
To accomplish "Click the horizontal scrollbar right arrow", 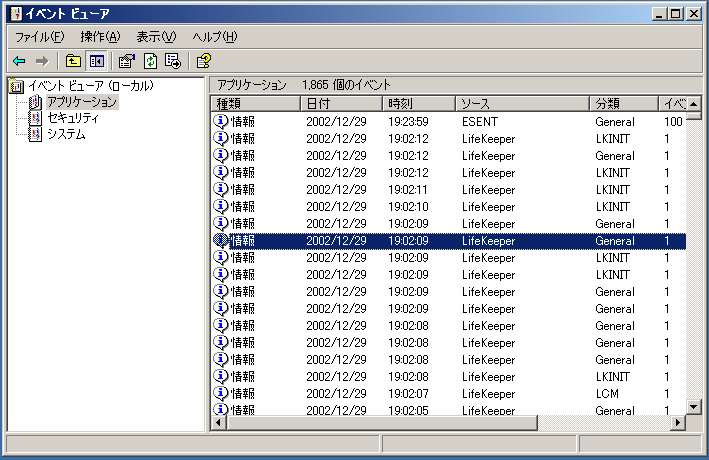I will [x=678, y=423].
